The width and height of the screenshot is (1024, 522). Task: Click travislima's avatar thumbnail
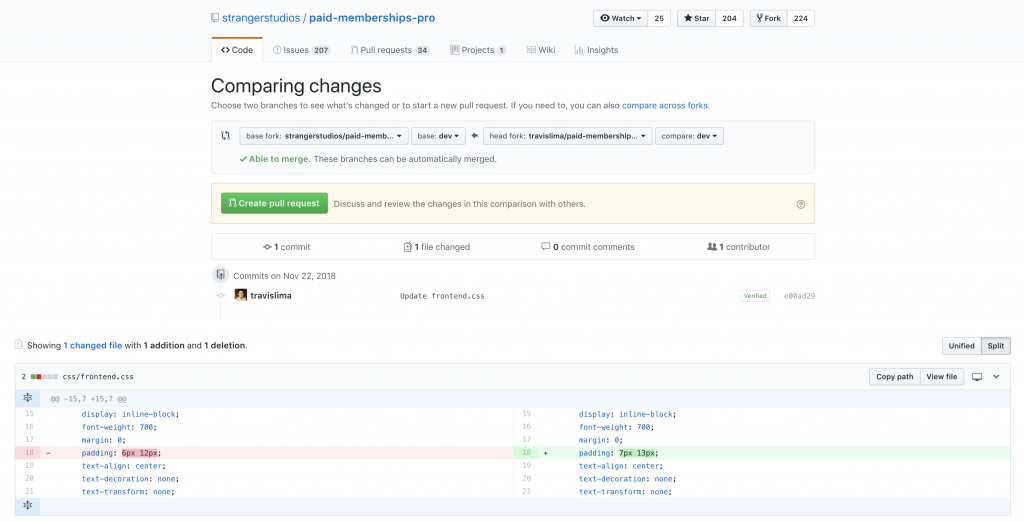pos(240,295)
